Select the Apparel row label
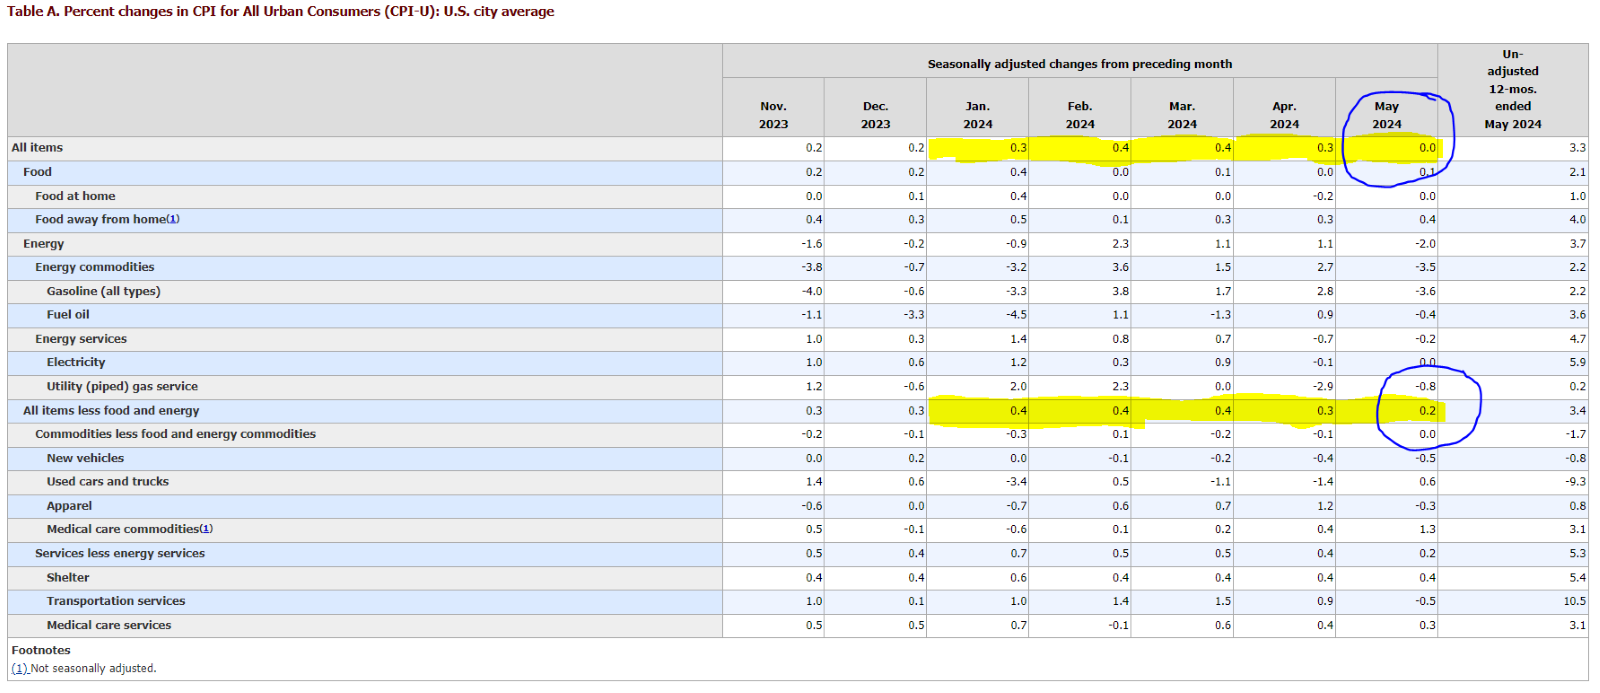 click(69, 506)
